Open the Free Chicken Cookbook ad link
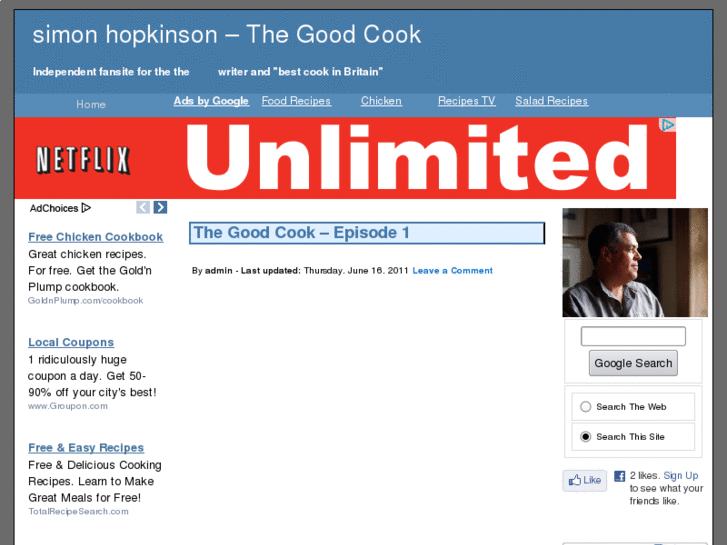The height and width of the screenshot is (545, 727). [x=96, y=237]
